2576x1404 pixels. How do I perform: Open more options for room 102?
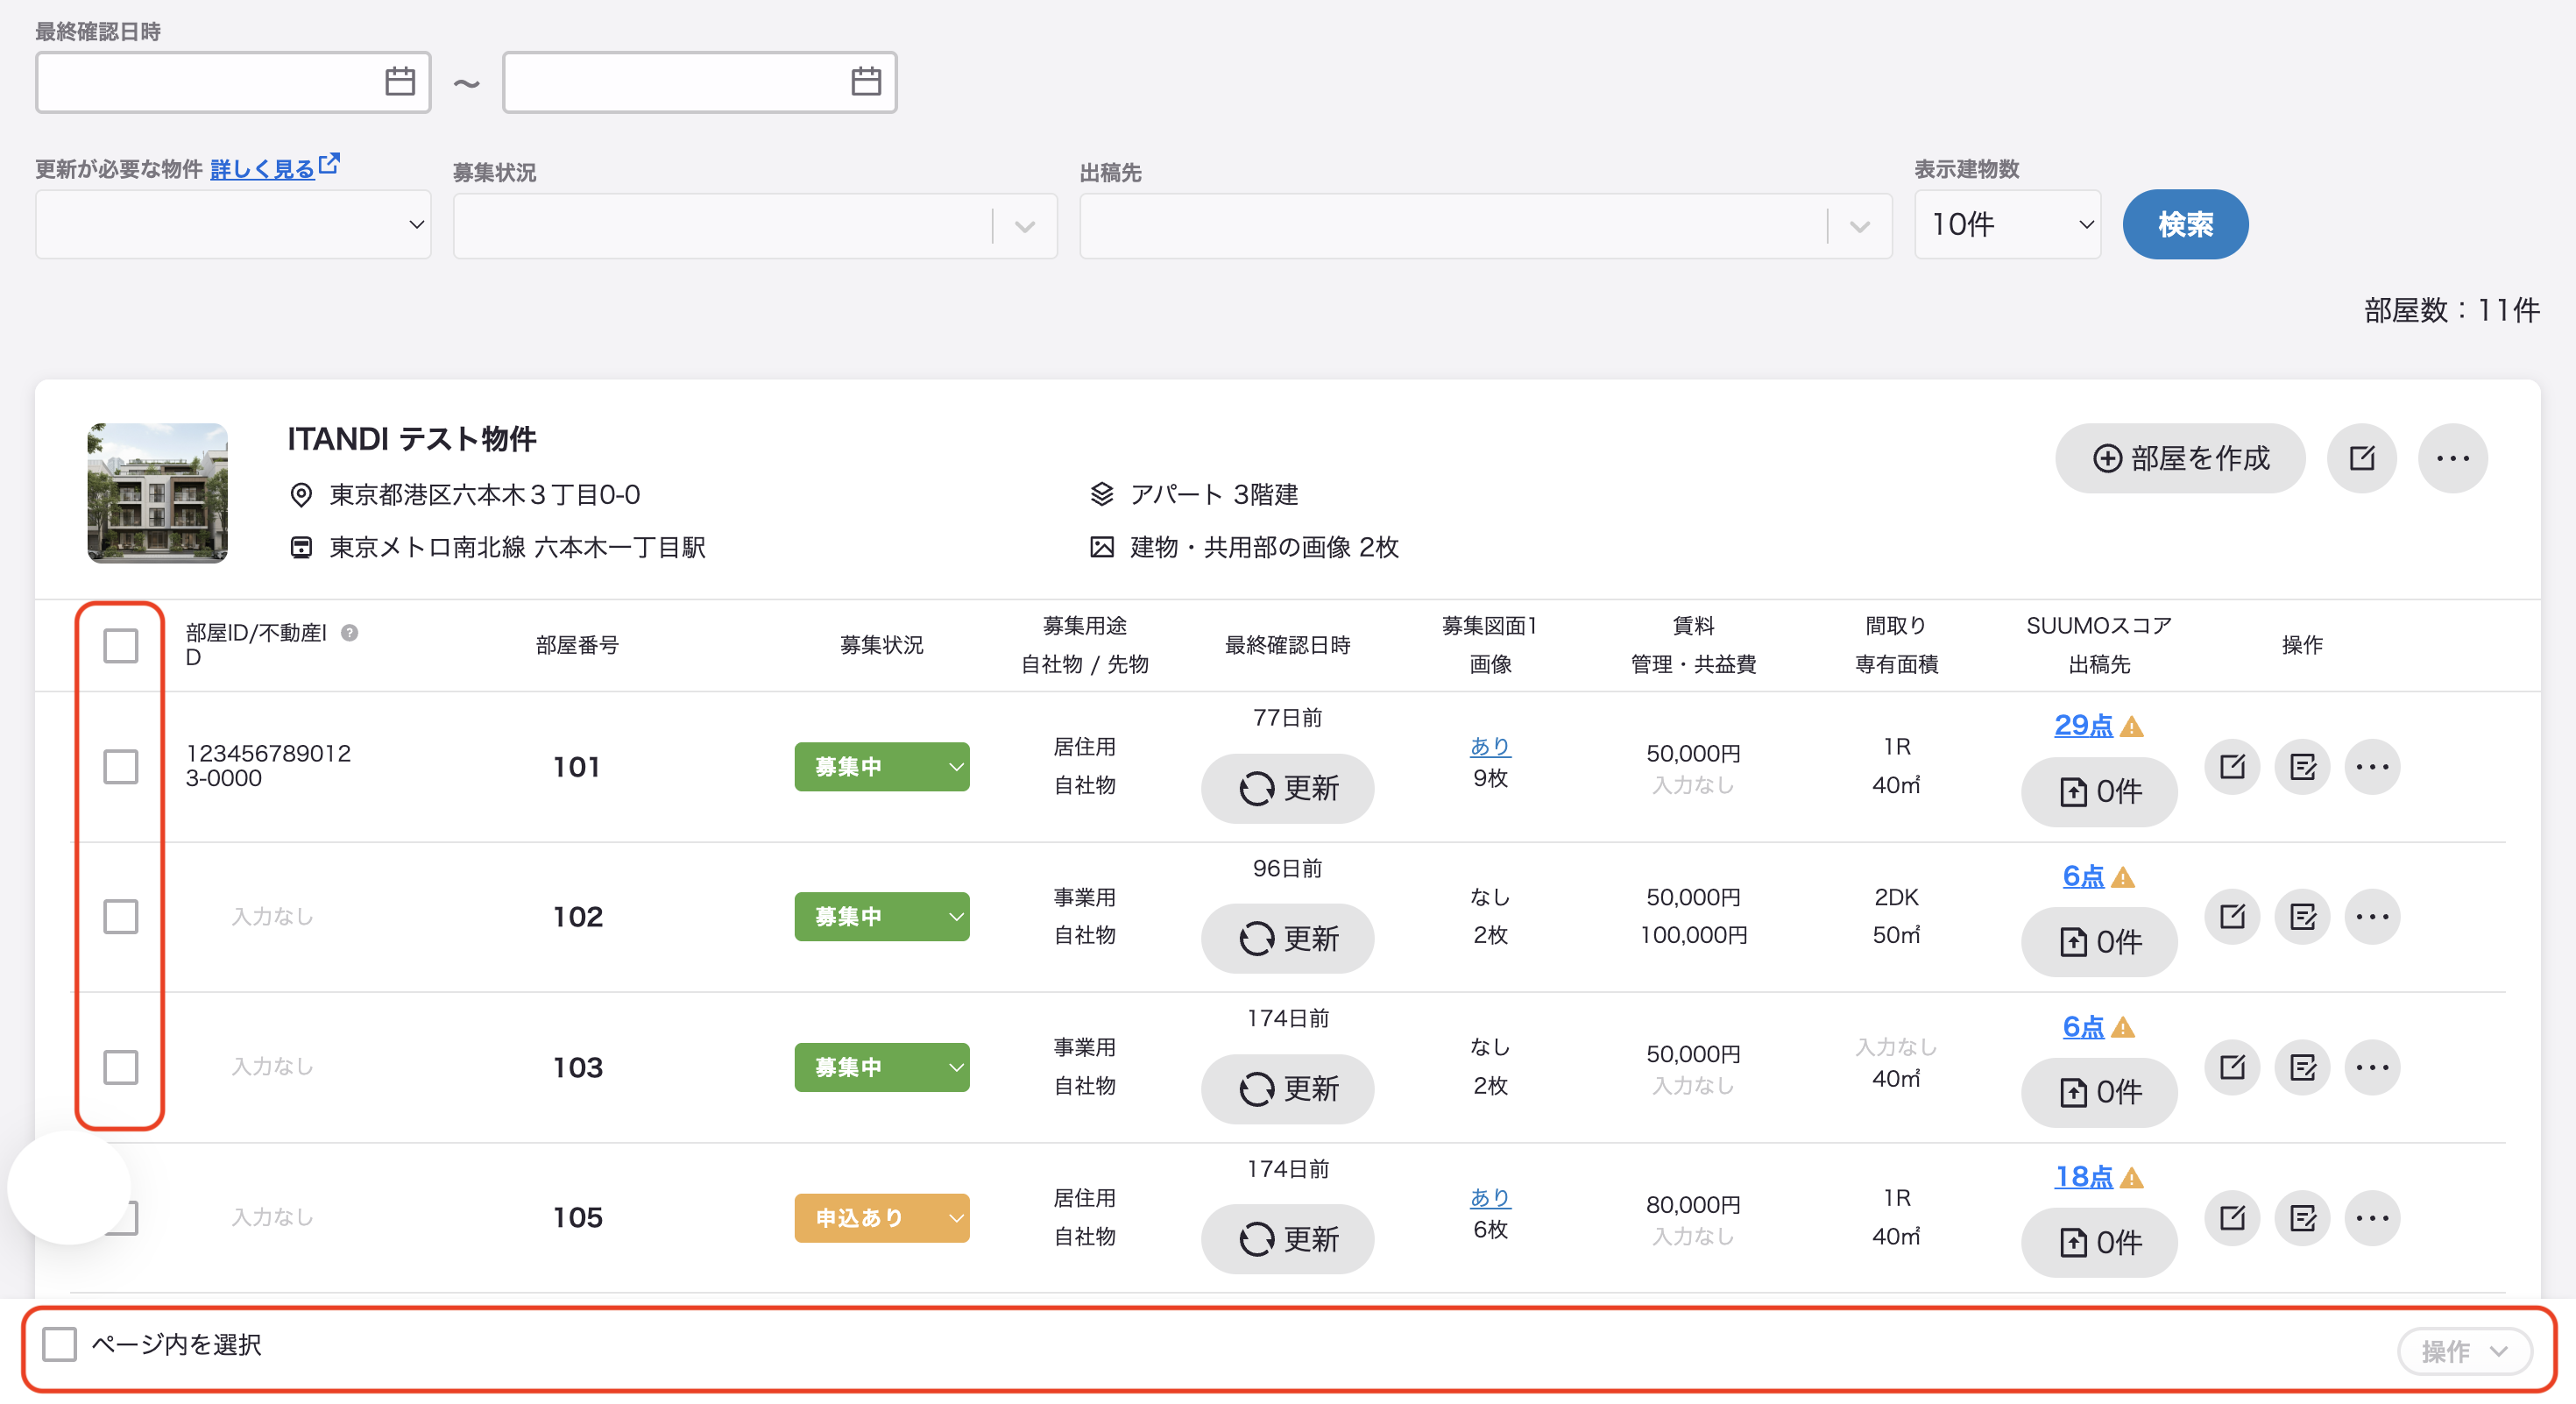click(2372, 917)
